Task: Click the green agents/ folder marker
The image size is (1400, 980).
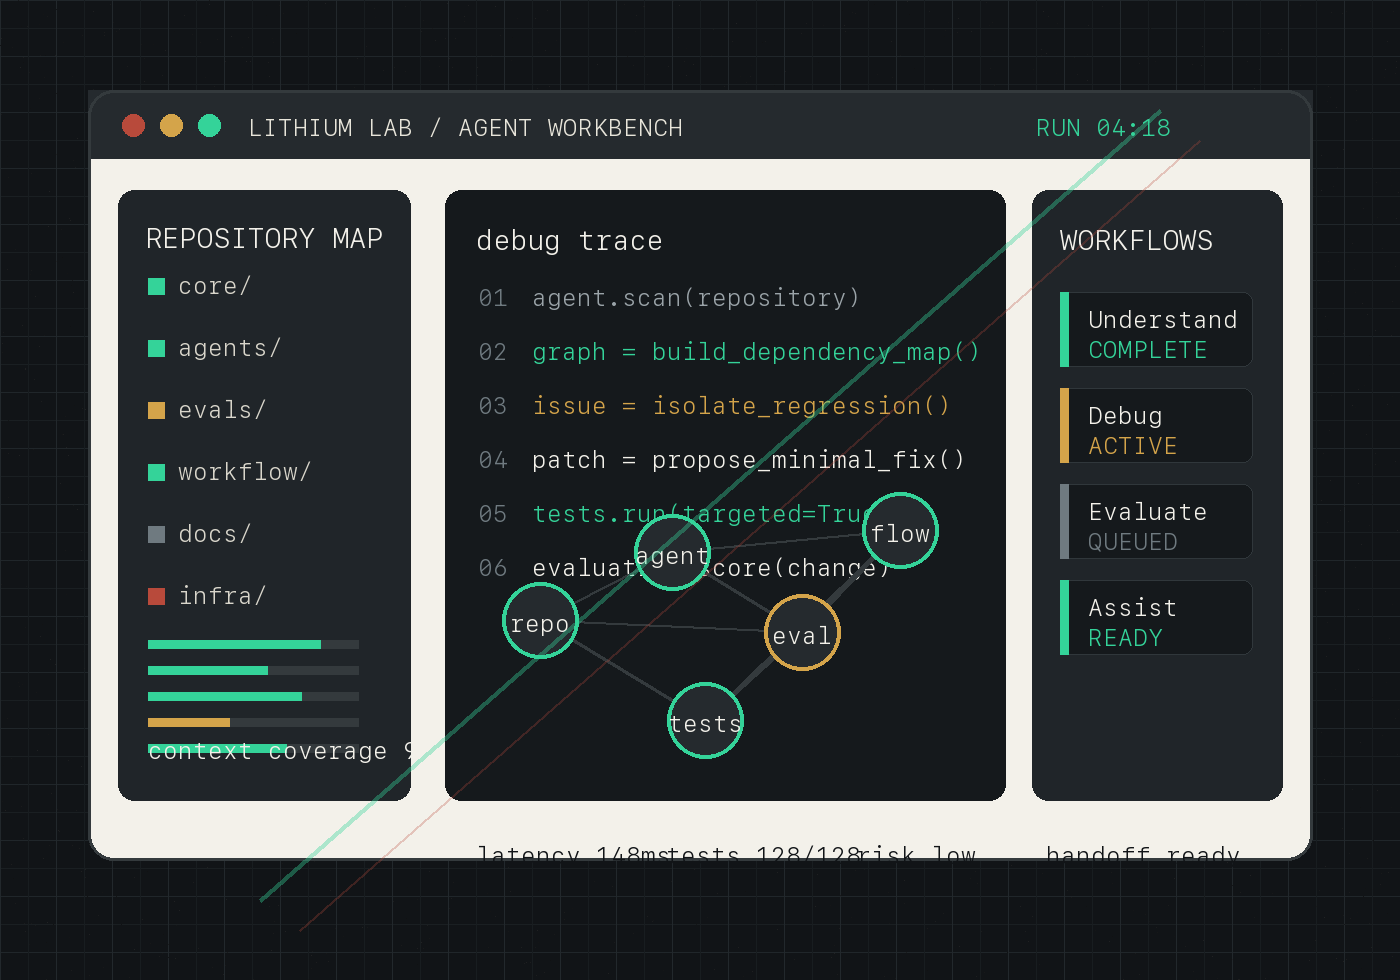Action: tap(156, 349)
